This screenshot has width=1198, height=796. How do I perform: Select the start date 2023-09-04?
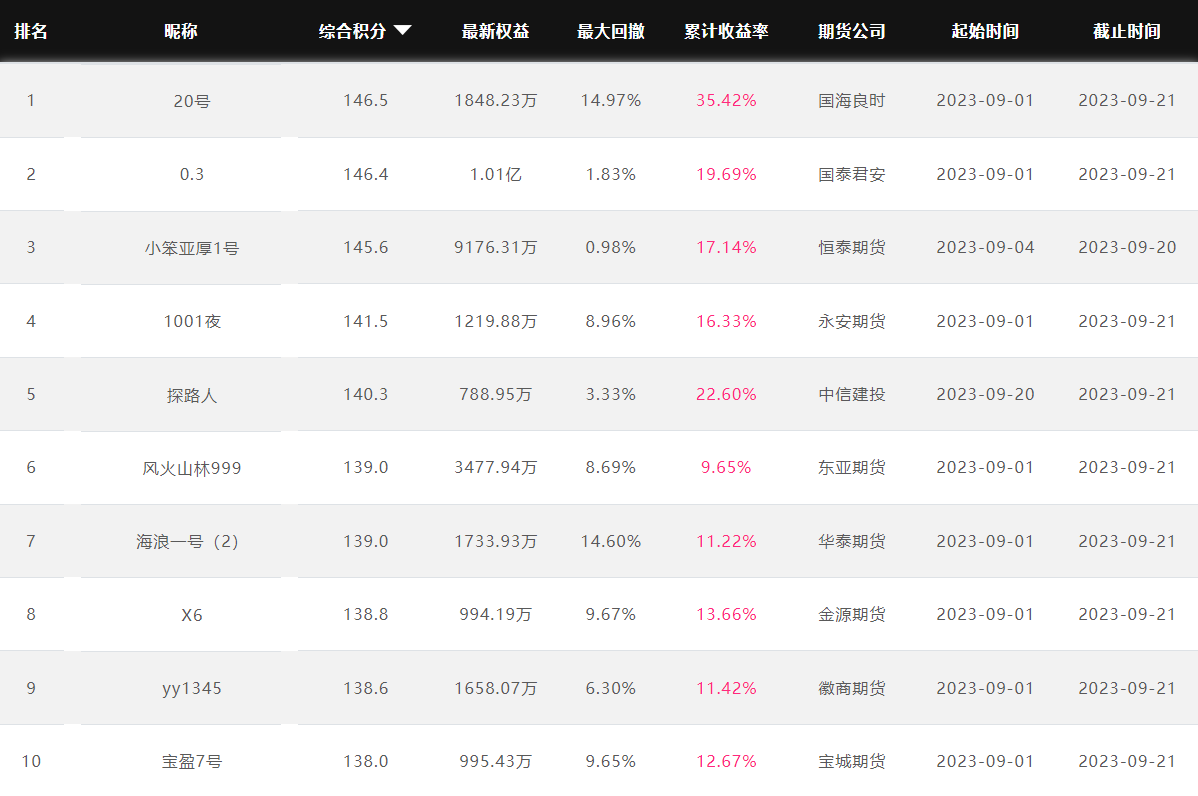click(x=986, y=248)
